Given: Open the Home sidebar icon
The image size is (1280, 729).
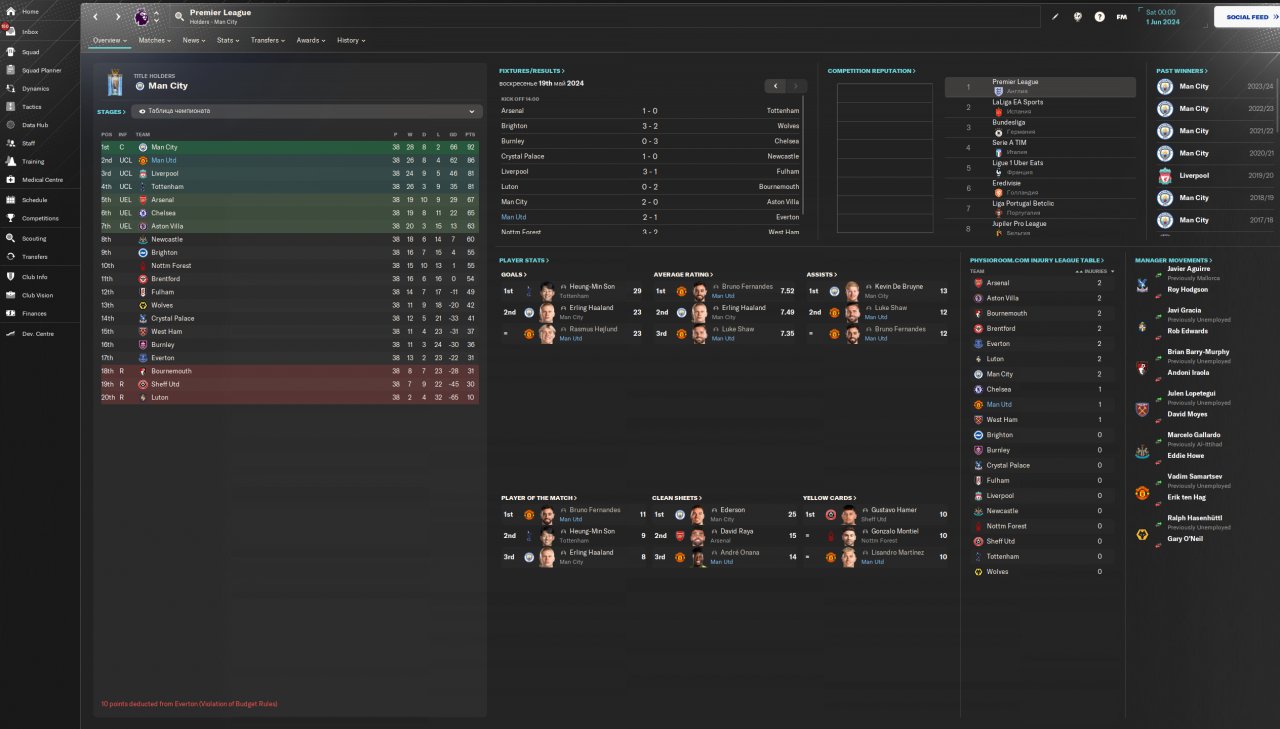Looking at the screenshot, I should click(10, 11).
